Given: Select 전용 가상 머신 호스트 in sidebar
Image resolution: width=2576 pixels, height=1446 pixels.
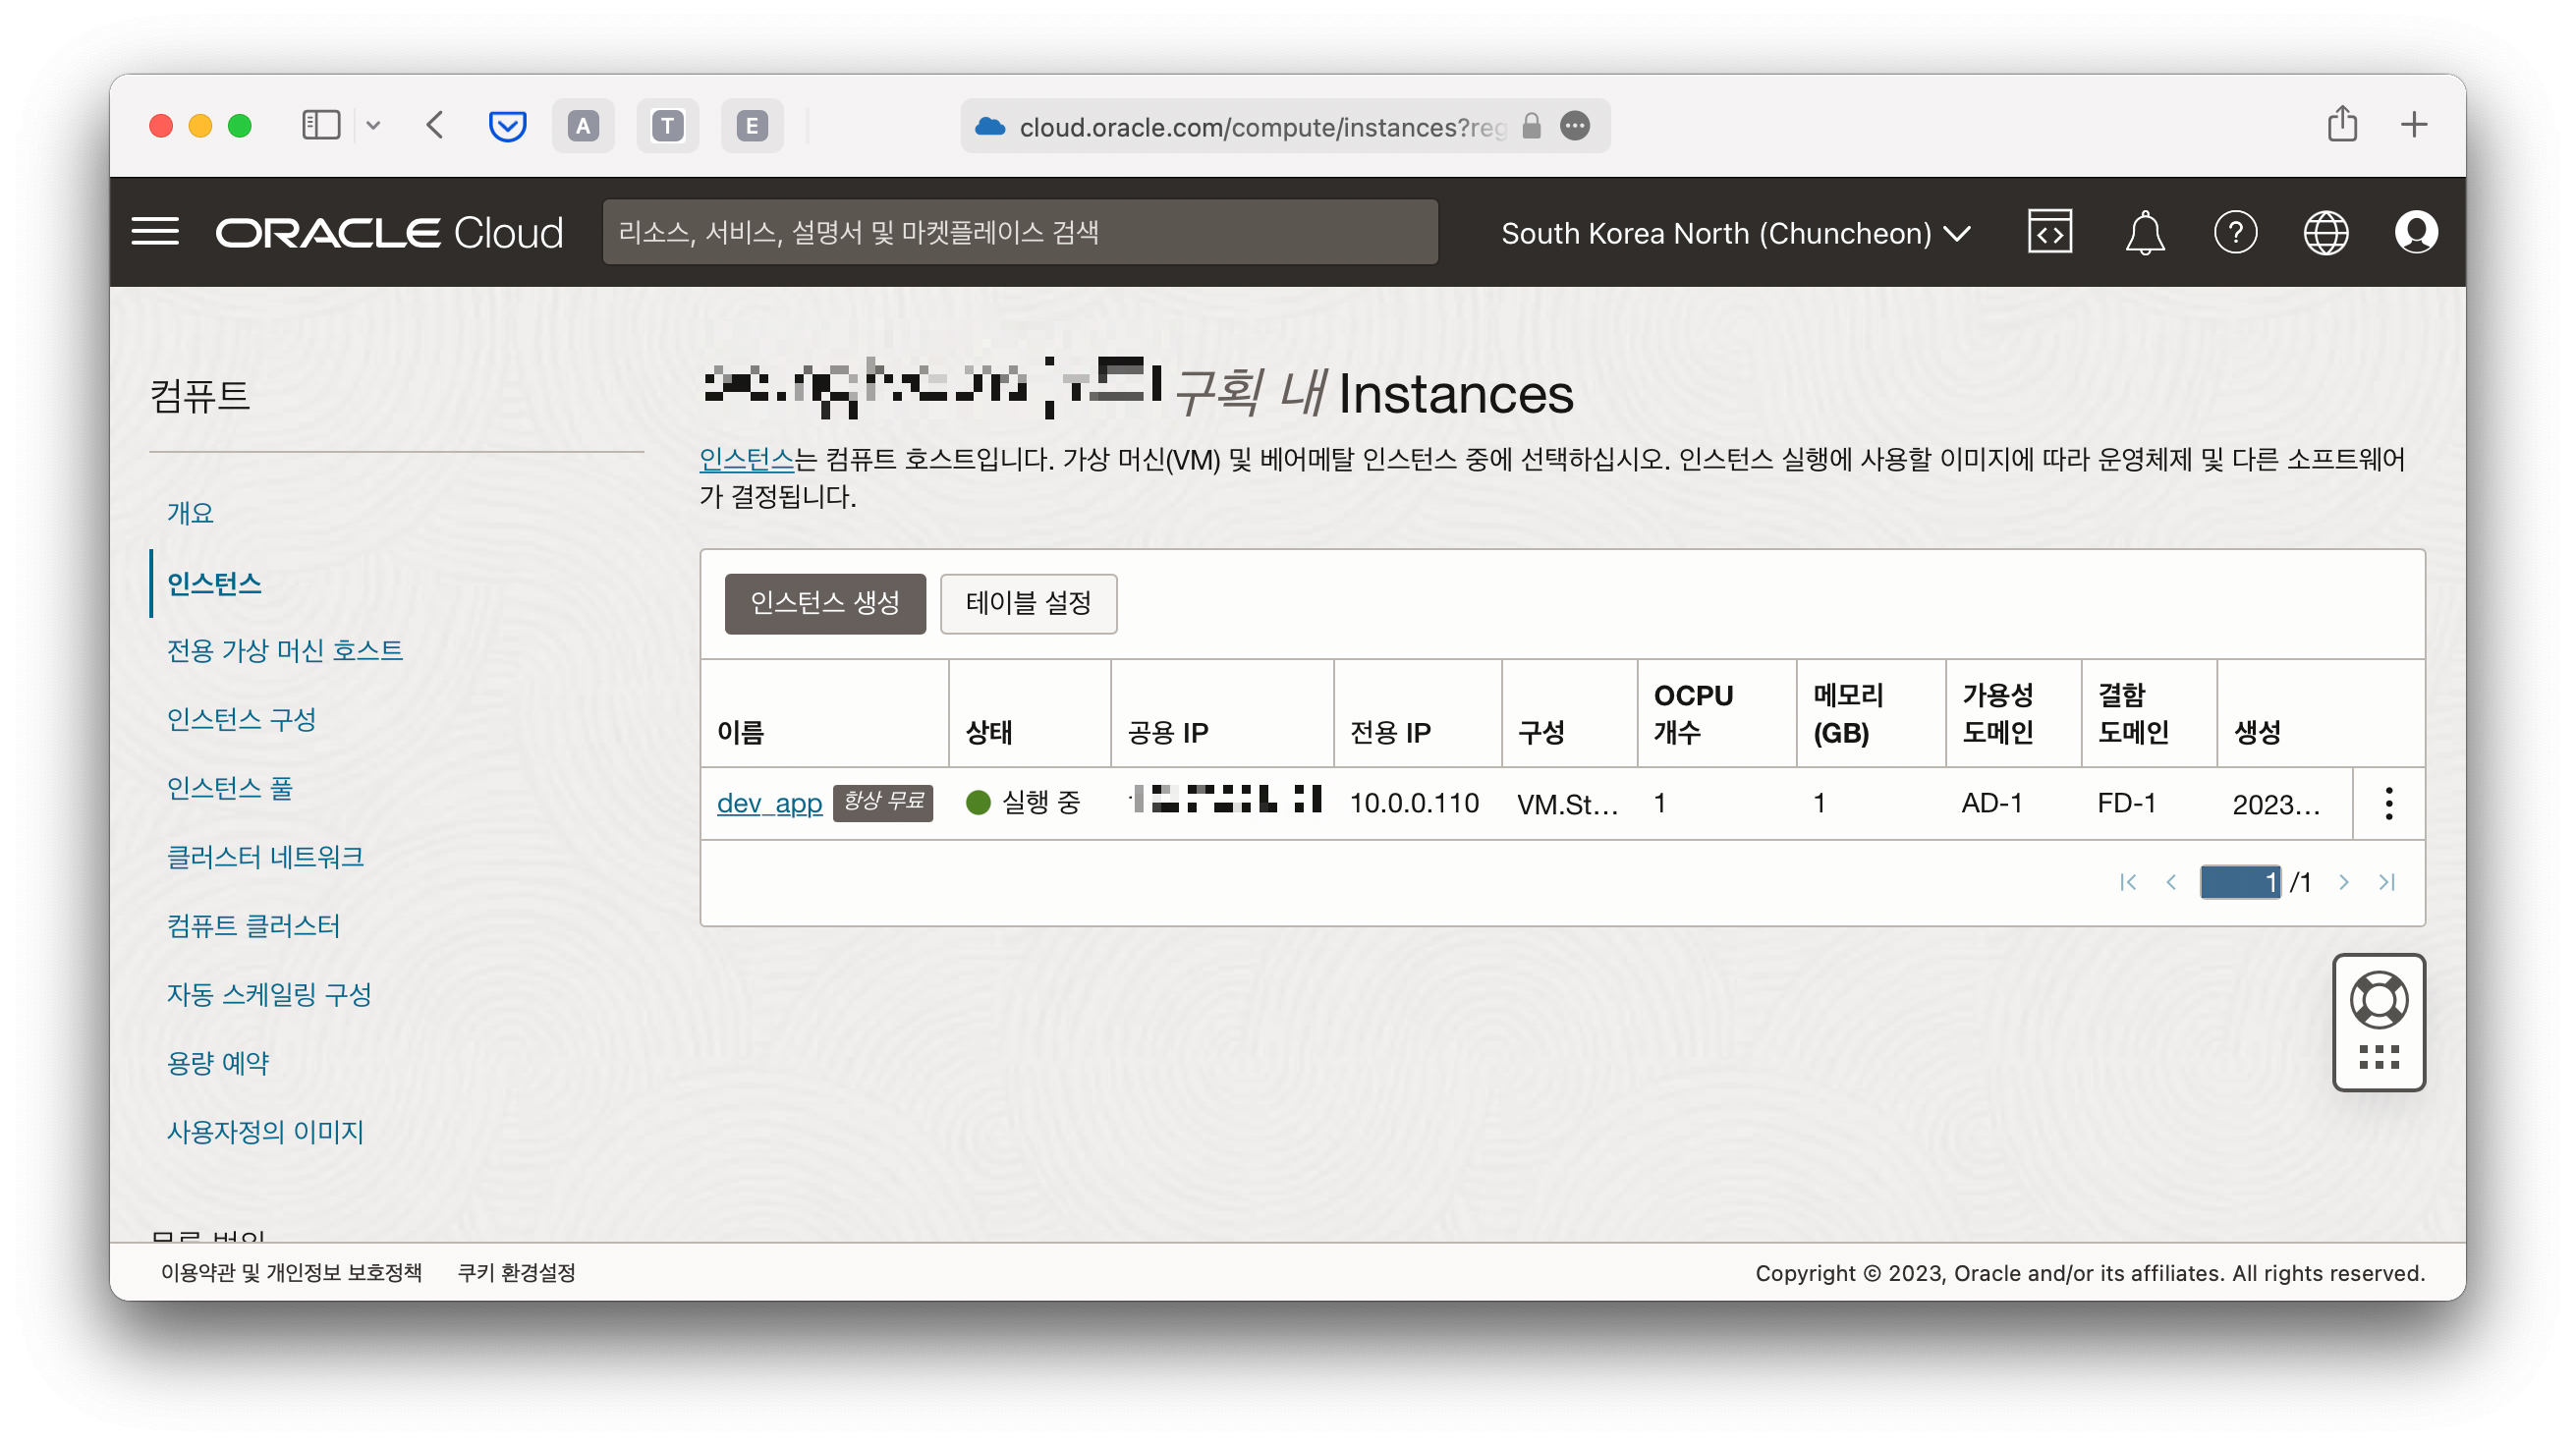Looking at the screenshot, I should tap(284, 650).
